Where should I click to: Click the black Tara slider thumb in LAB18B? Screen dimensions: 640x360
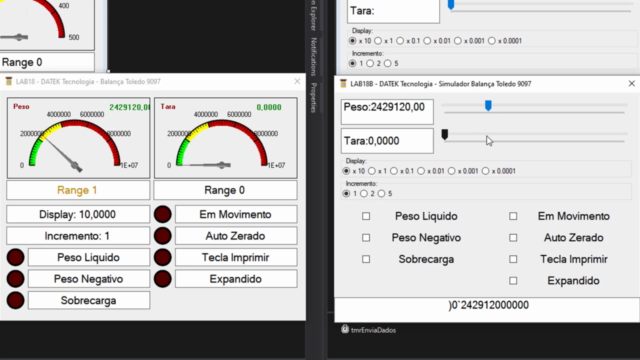[x=445, y=135]
